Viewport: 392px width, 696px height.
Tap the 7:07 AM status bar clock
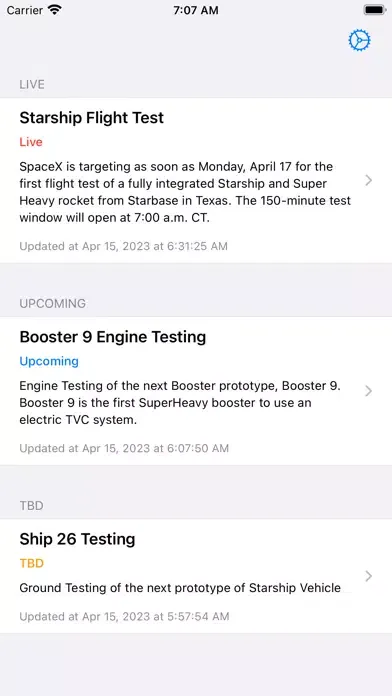coord(196,10)
